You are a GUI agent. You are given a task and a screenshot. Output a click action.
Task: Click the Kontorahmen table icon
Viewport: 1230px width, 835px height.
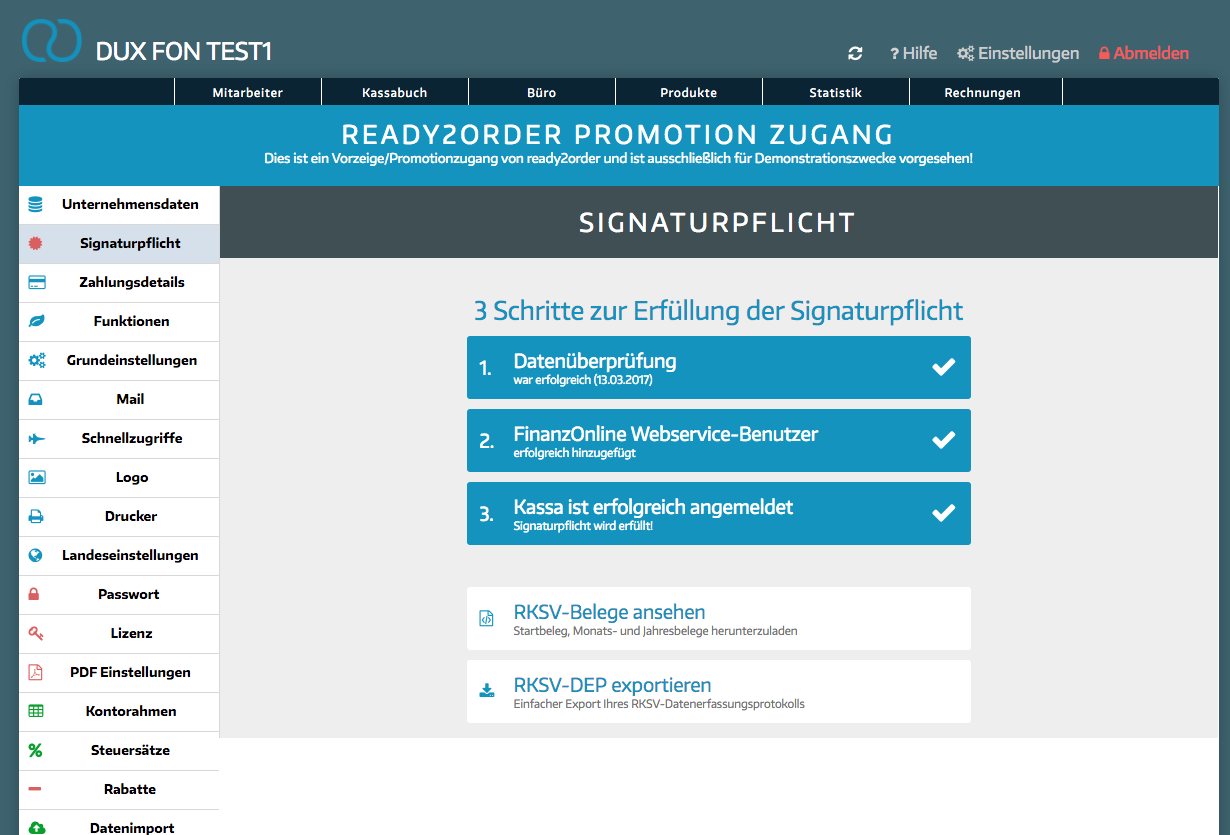[x=36, y=711]
